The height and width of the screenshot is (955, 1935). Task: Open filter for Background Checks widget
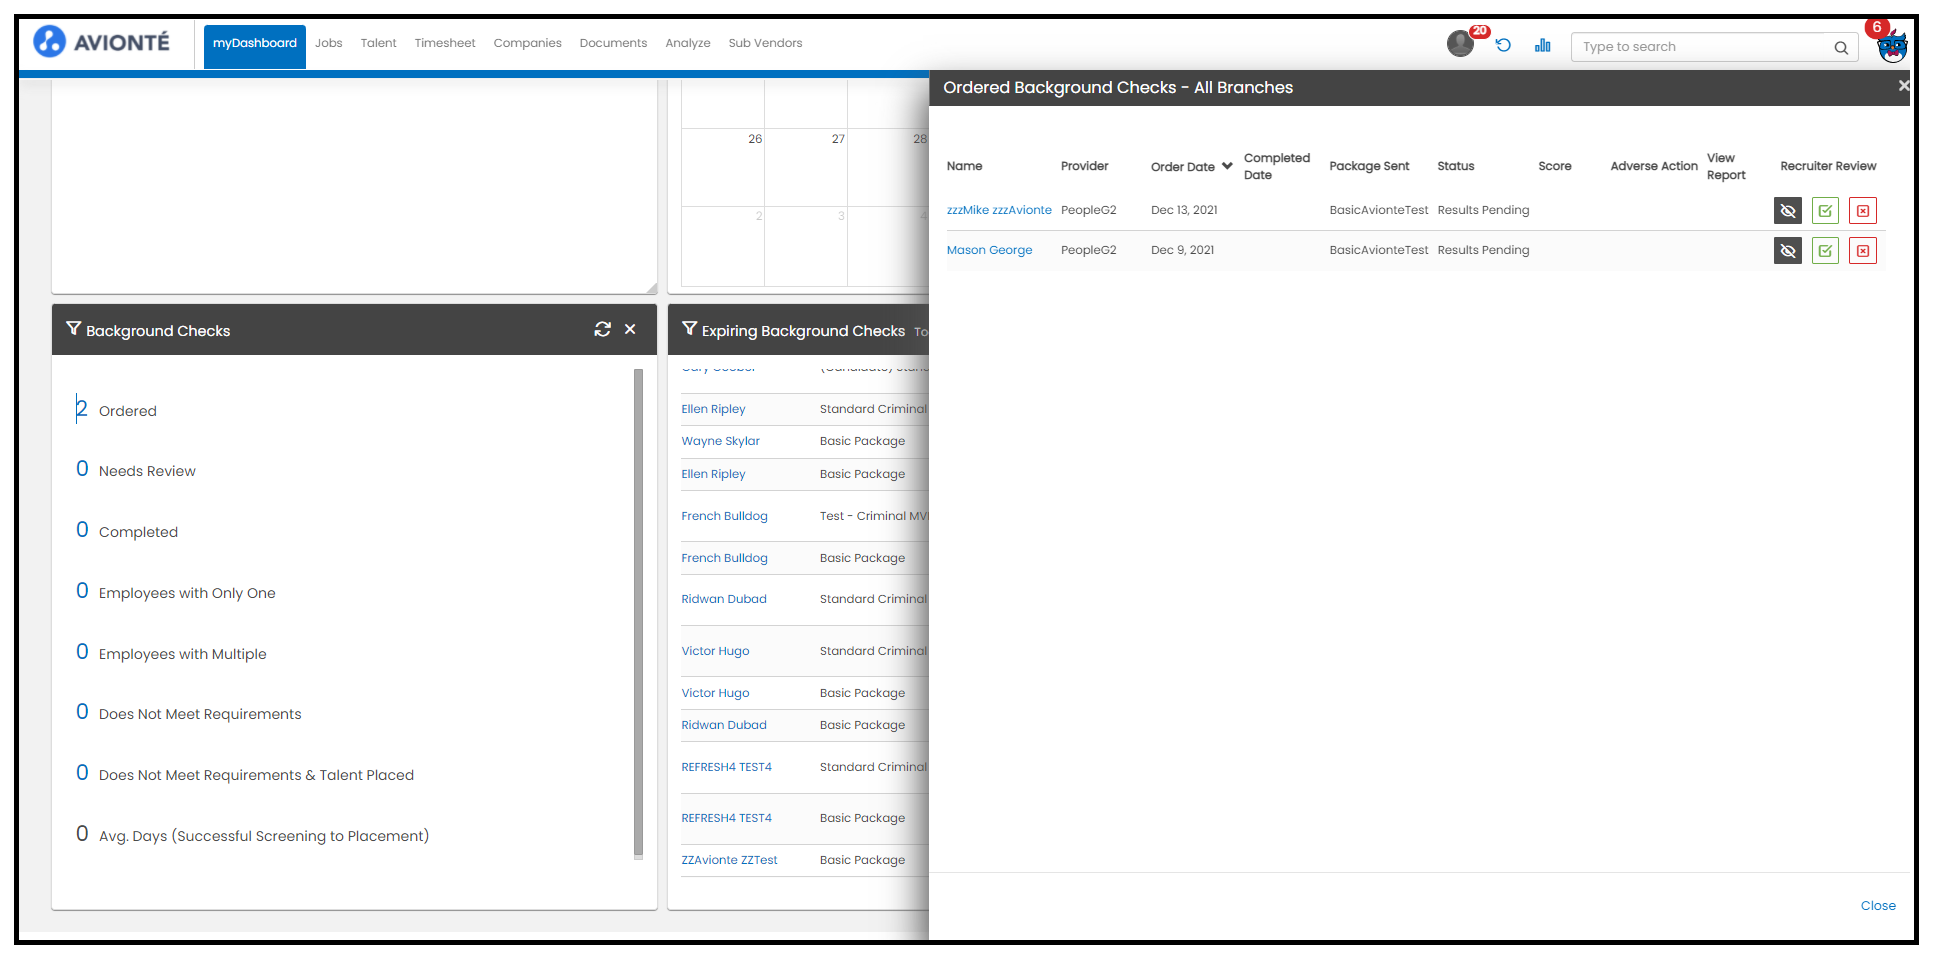click(73, 328)
